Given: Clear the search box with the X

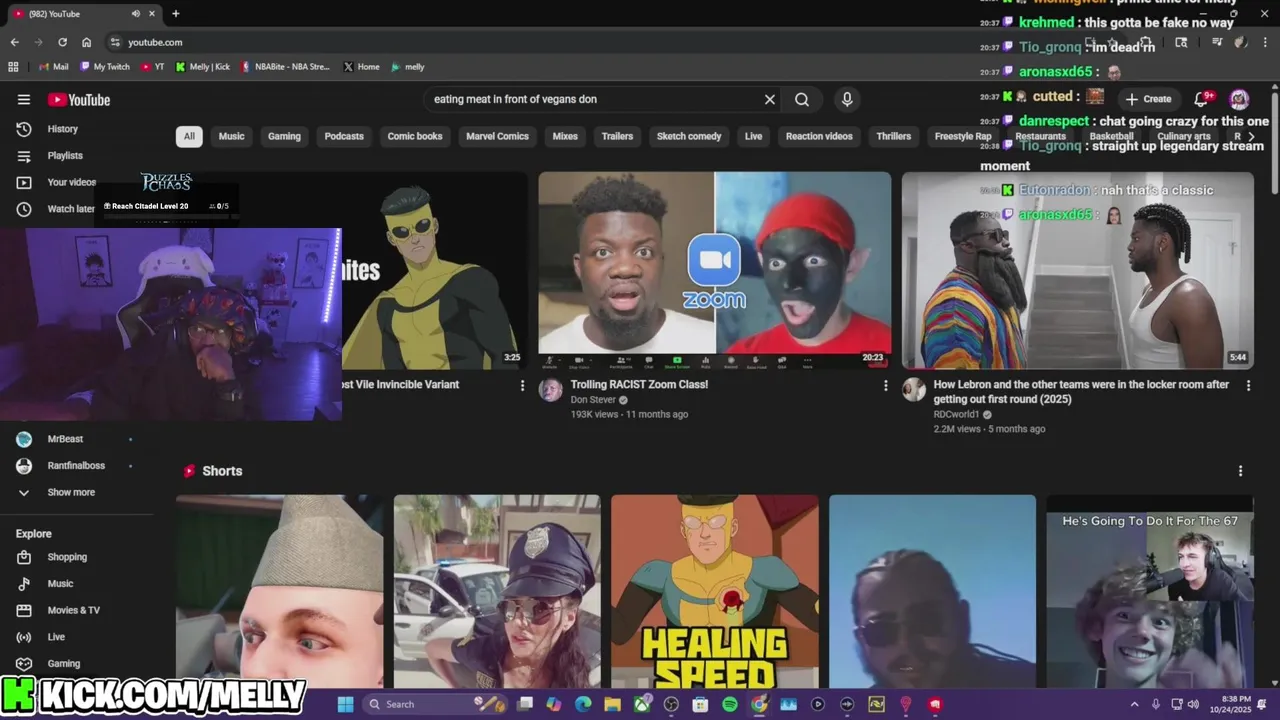Looking at the screenshot, I should pos(770,99).
